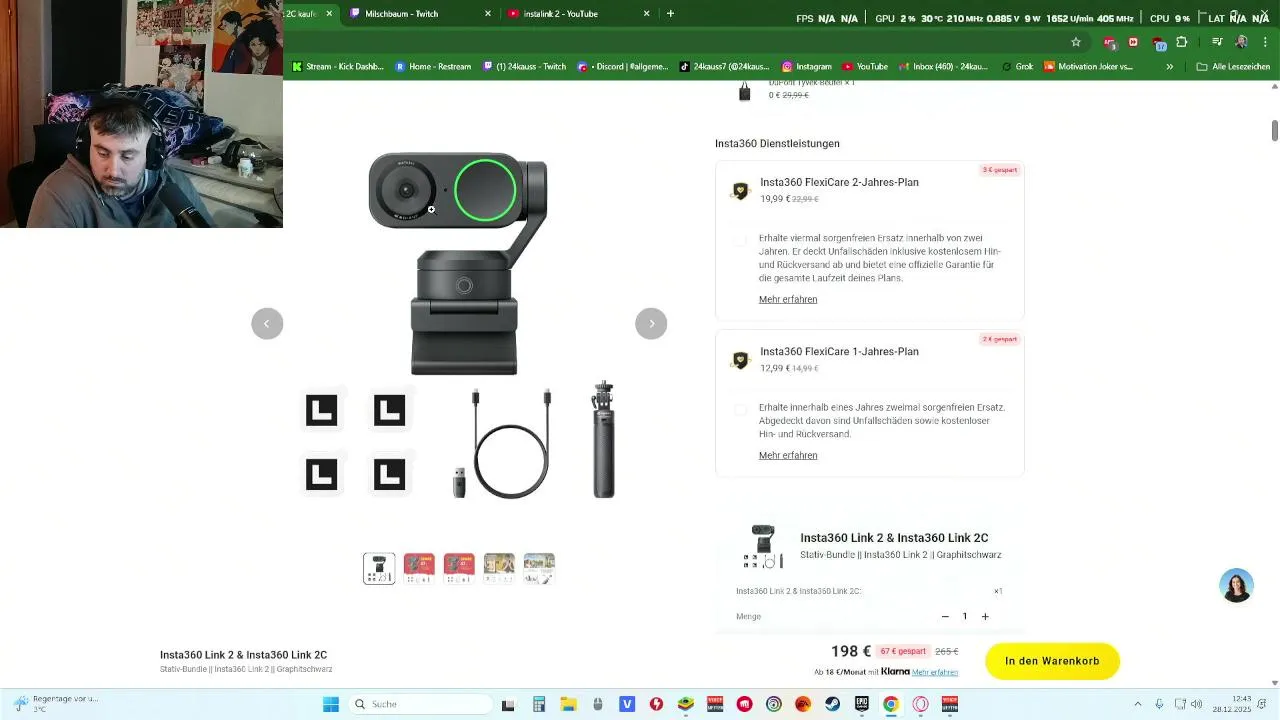Click the Klarna Mehr erfahren link
The width and height of the screenshot is (1280, 720).
pos(935,672)
